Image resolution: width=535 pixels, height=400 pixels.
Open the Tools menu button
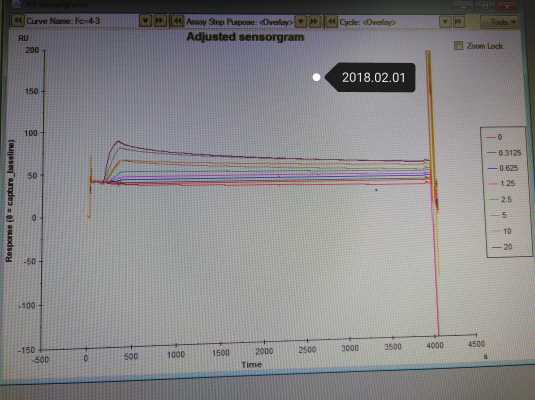tap(500, 22)
